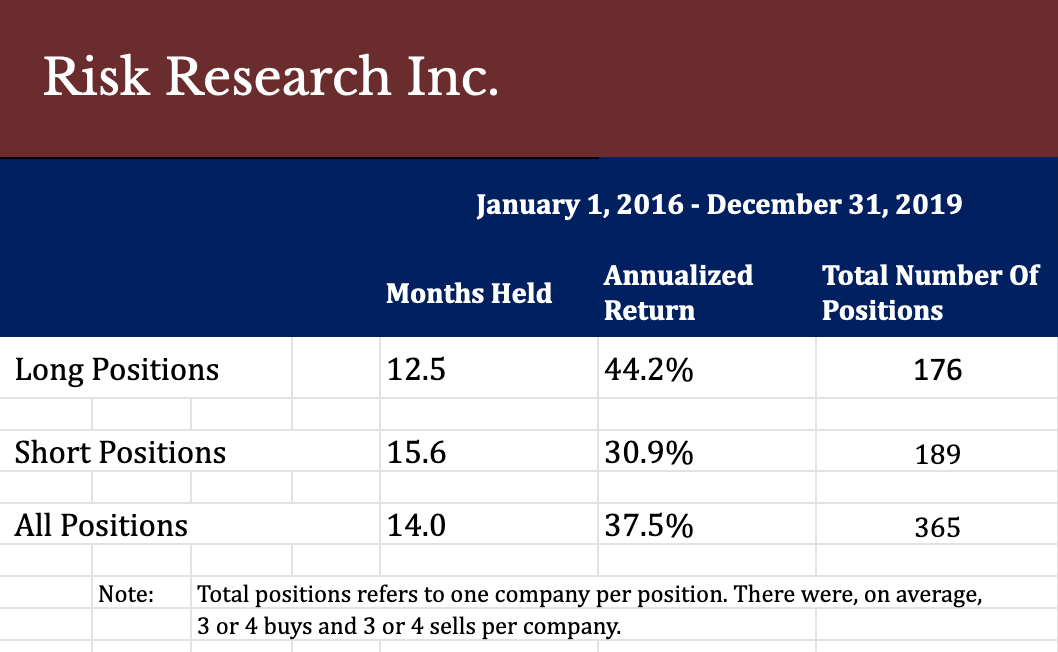Select the cell containing 176

[937, 370]
